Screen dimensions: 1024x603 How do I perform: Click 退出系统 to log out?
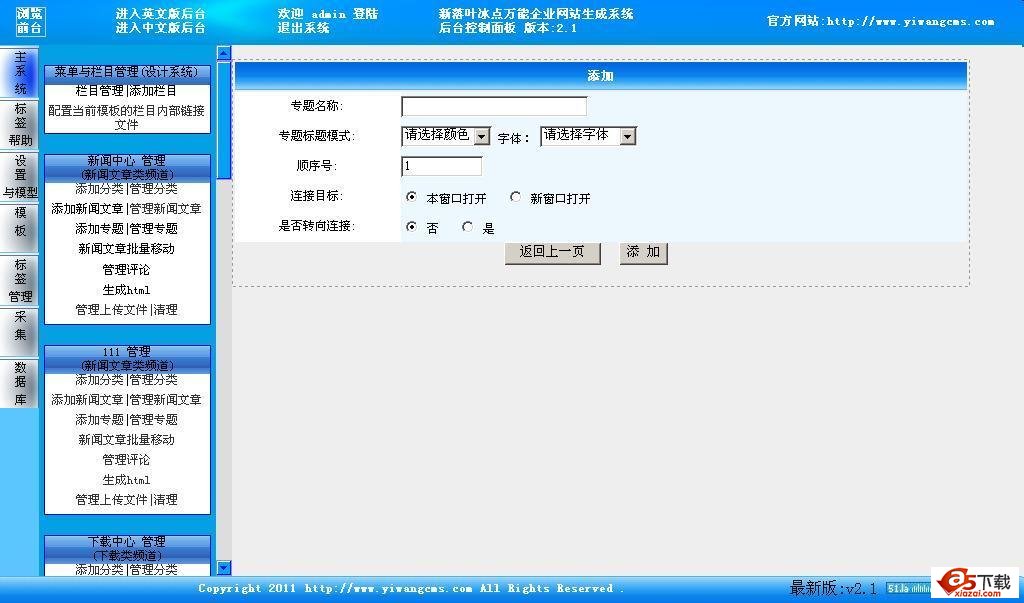pyautogui.click(x=304, y=27)
